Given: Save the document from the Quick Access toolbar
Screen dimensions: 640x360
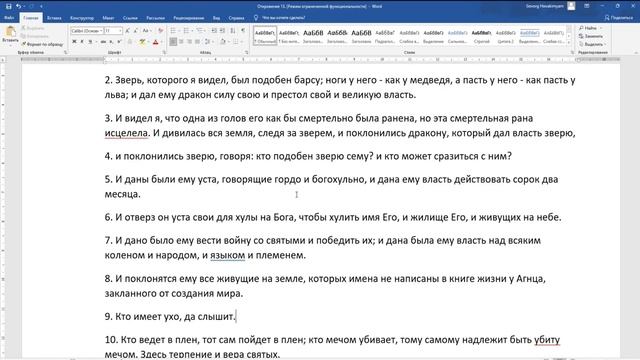Looking at the screenshot, I should pyautogui.click(x=9, y=6).
